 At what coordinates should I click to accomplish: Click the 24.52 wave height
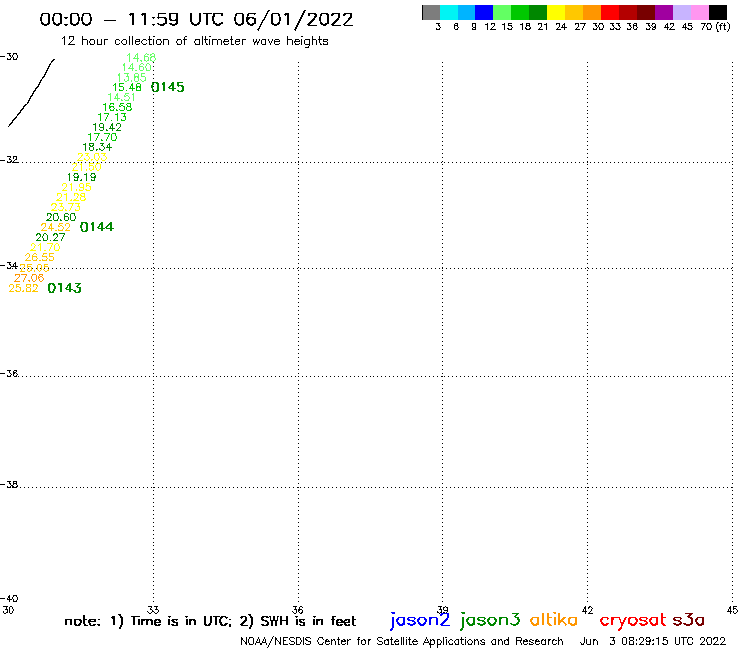tap(55, 228)
